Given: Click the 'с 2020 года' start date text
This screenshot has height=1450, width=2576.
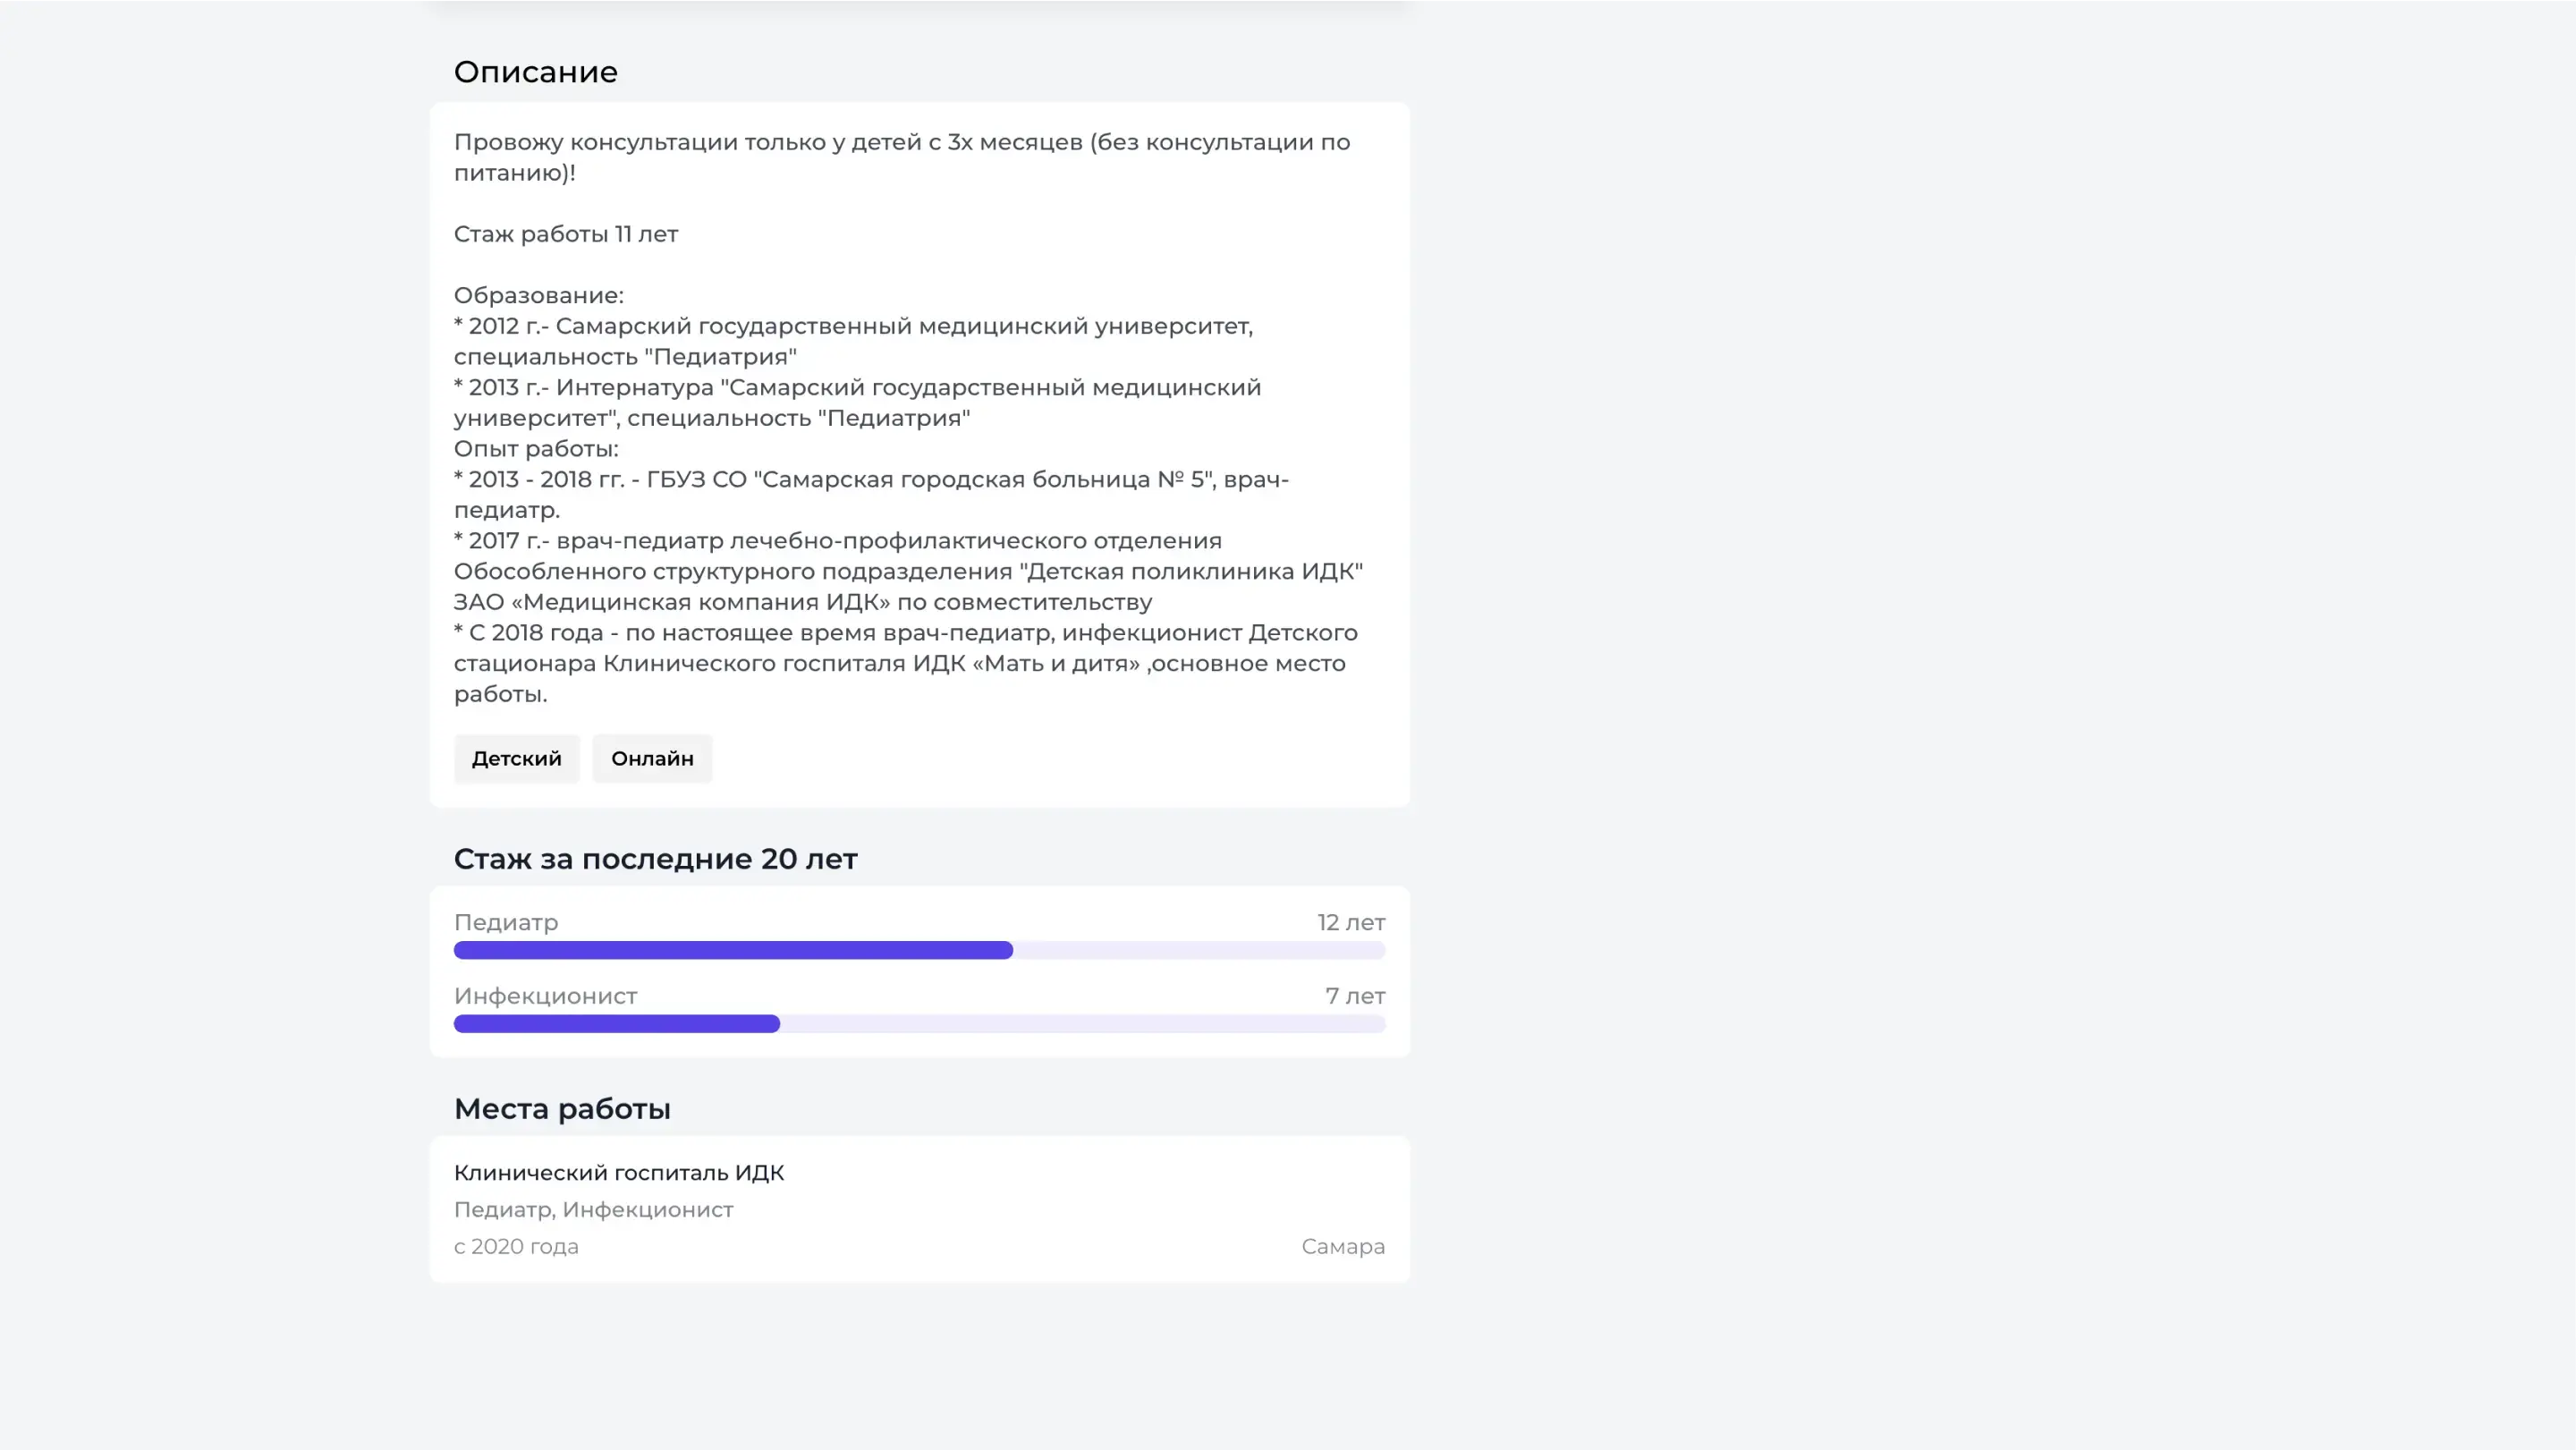Looking at the screenshot, I should (x=516, y=1247).
